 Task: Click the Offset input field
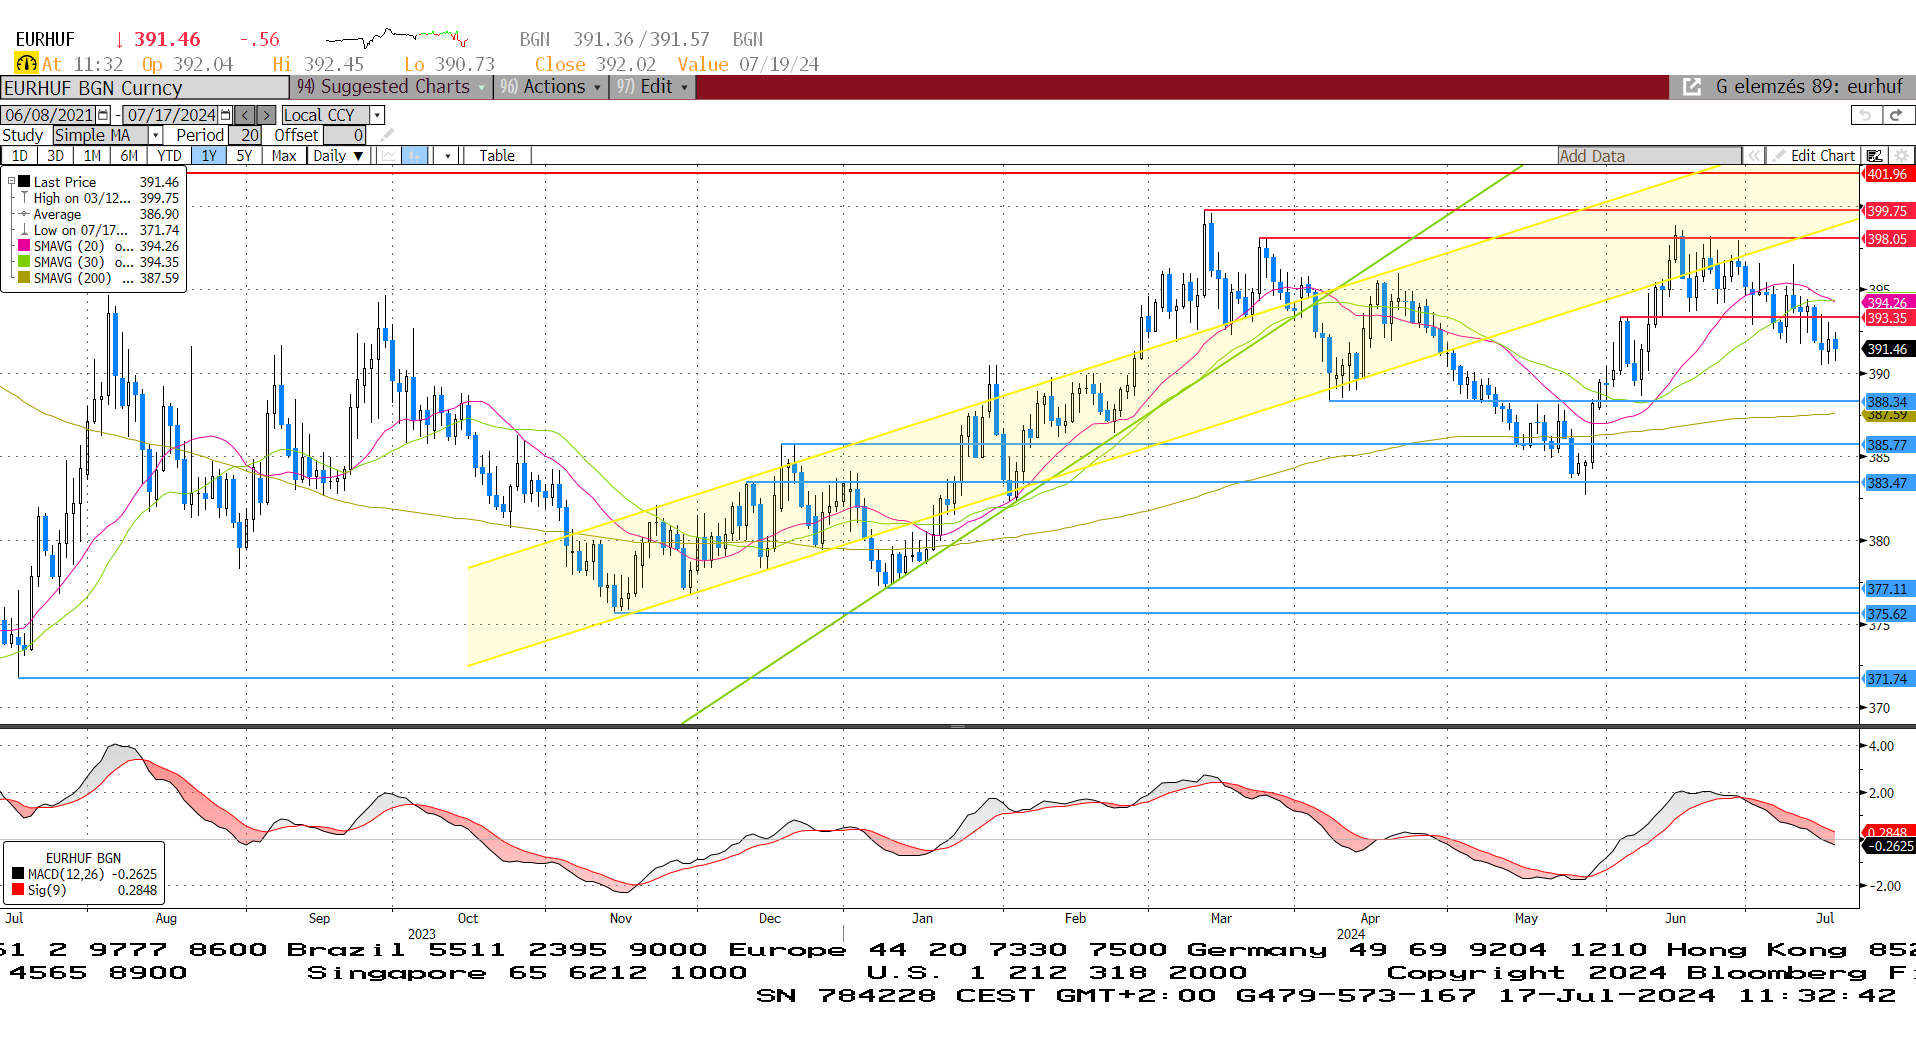click(345, 135)
